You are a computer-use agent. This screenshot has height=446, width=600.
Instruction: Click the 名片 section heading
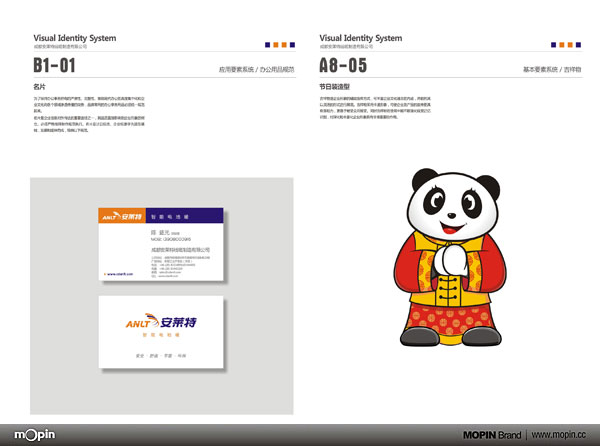point(40,87)
